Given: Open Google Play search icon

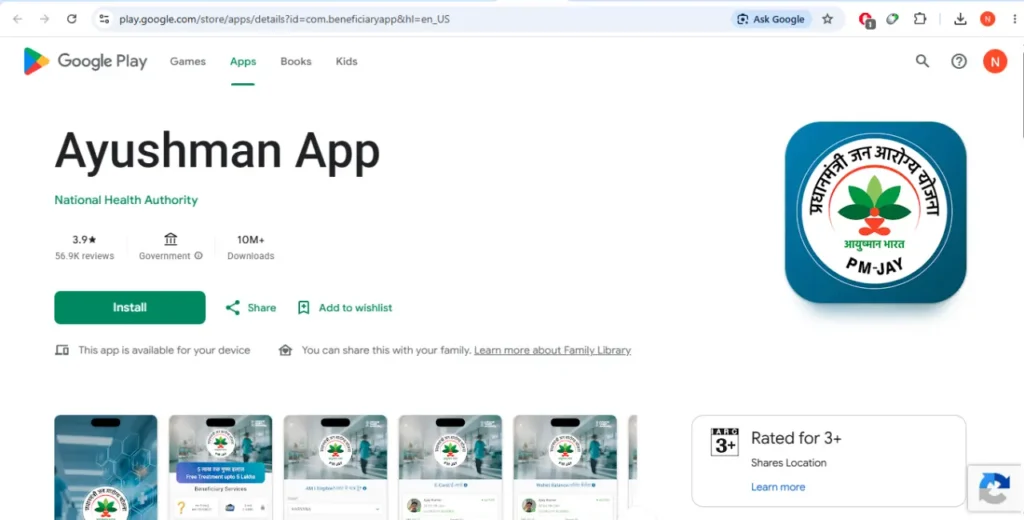Looking at the screenshot, I should (922, 61).
